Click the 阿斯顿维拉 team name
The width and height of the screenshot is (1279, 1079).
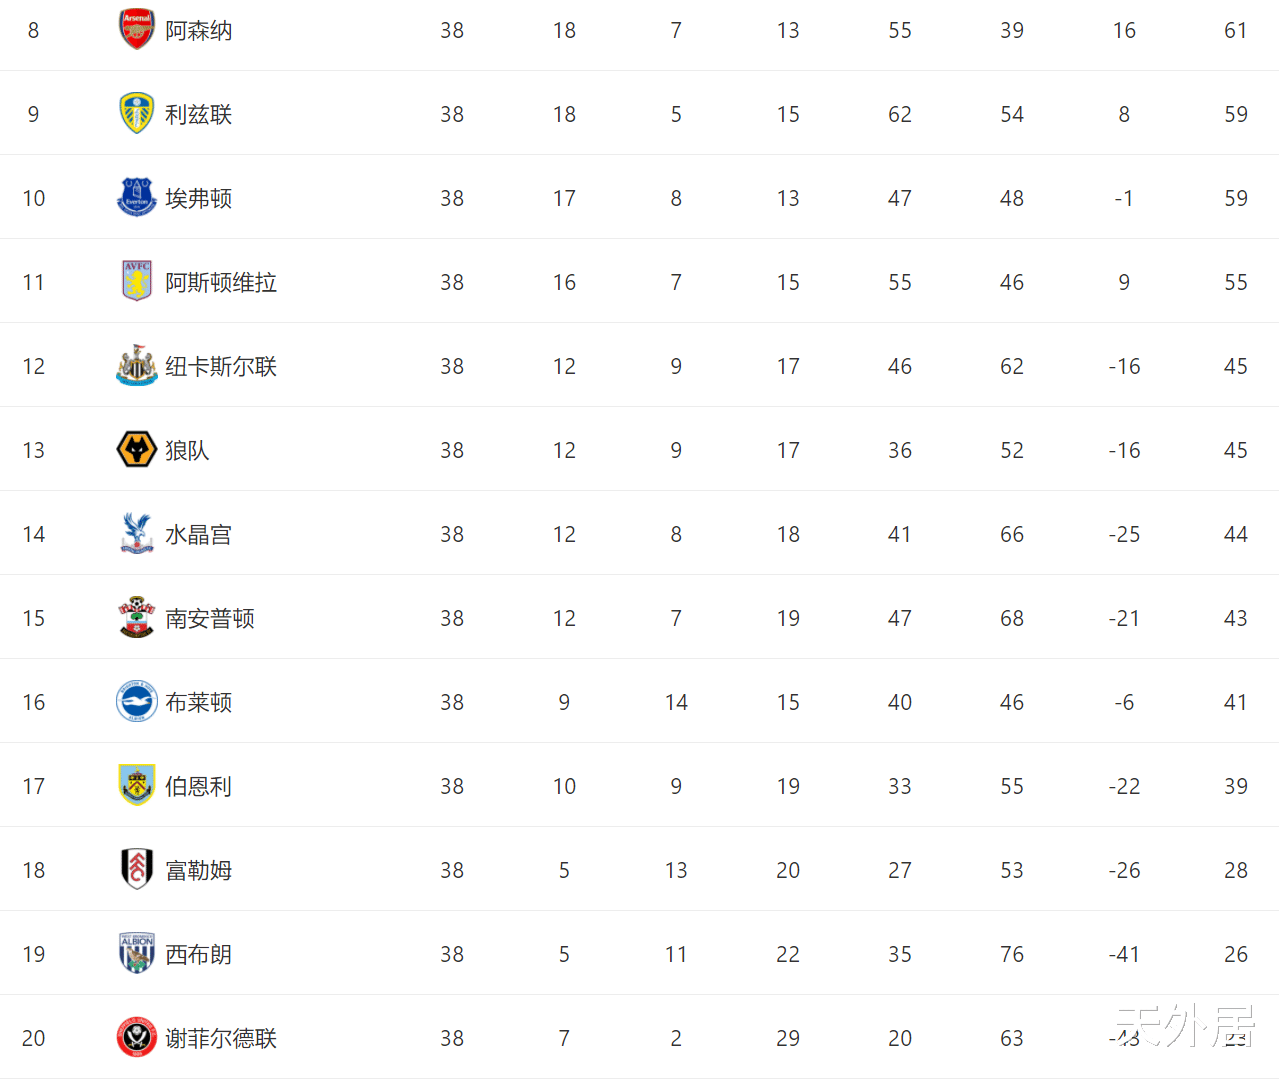[x=221, y=283]
